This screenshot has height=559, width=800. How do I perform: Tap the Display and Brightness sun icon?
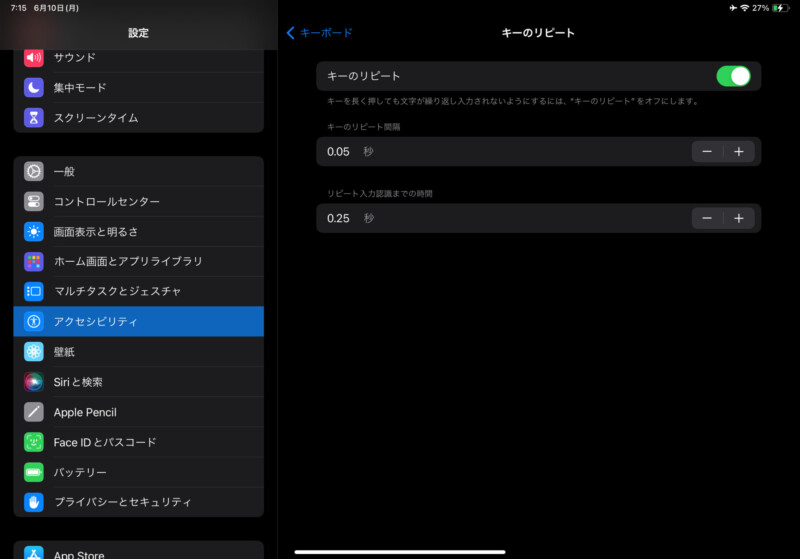[x=34, y=232]
